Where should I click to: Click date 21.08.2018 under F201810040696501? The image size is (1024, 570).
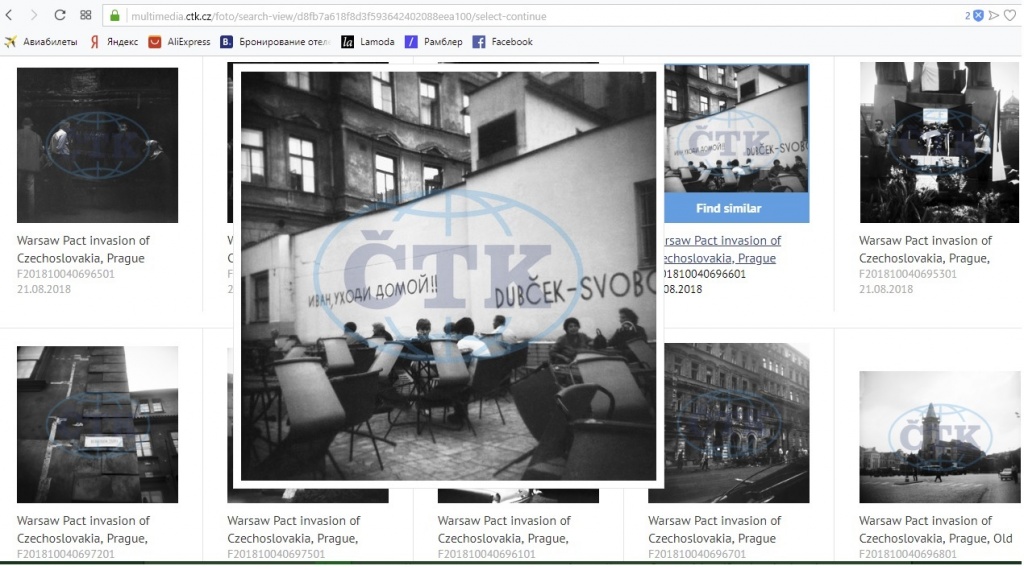point(44,289)
